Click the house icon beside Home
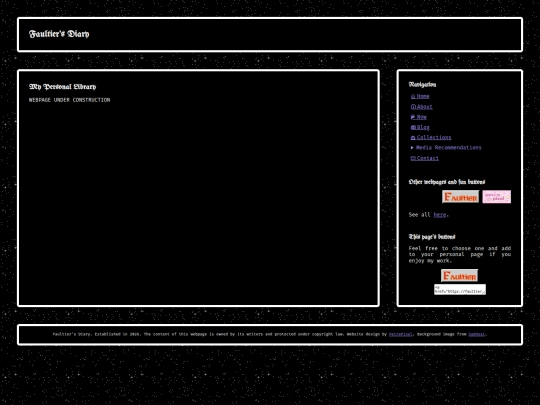The height and width of the screenshot is (405, 540). point(413,96)
